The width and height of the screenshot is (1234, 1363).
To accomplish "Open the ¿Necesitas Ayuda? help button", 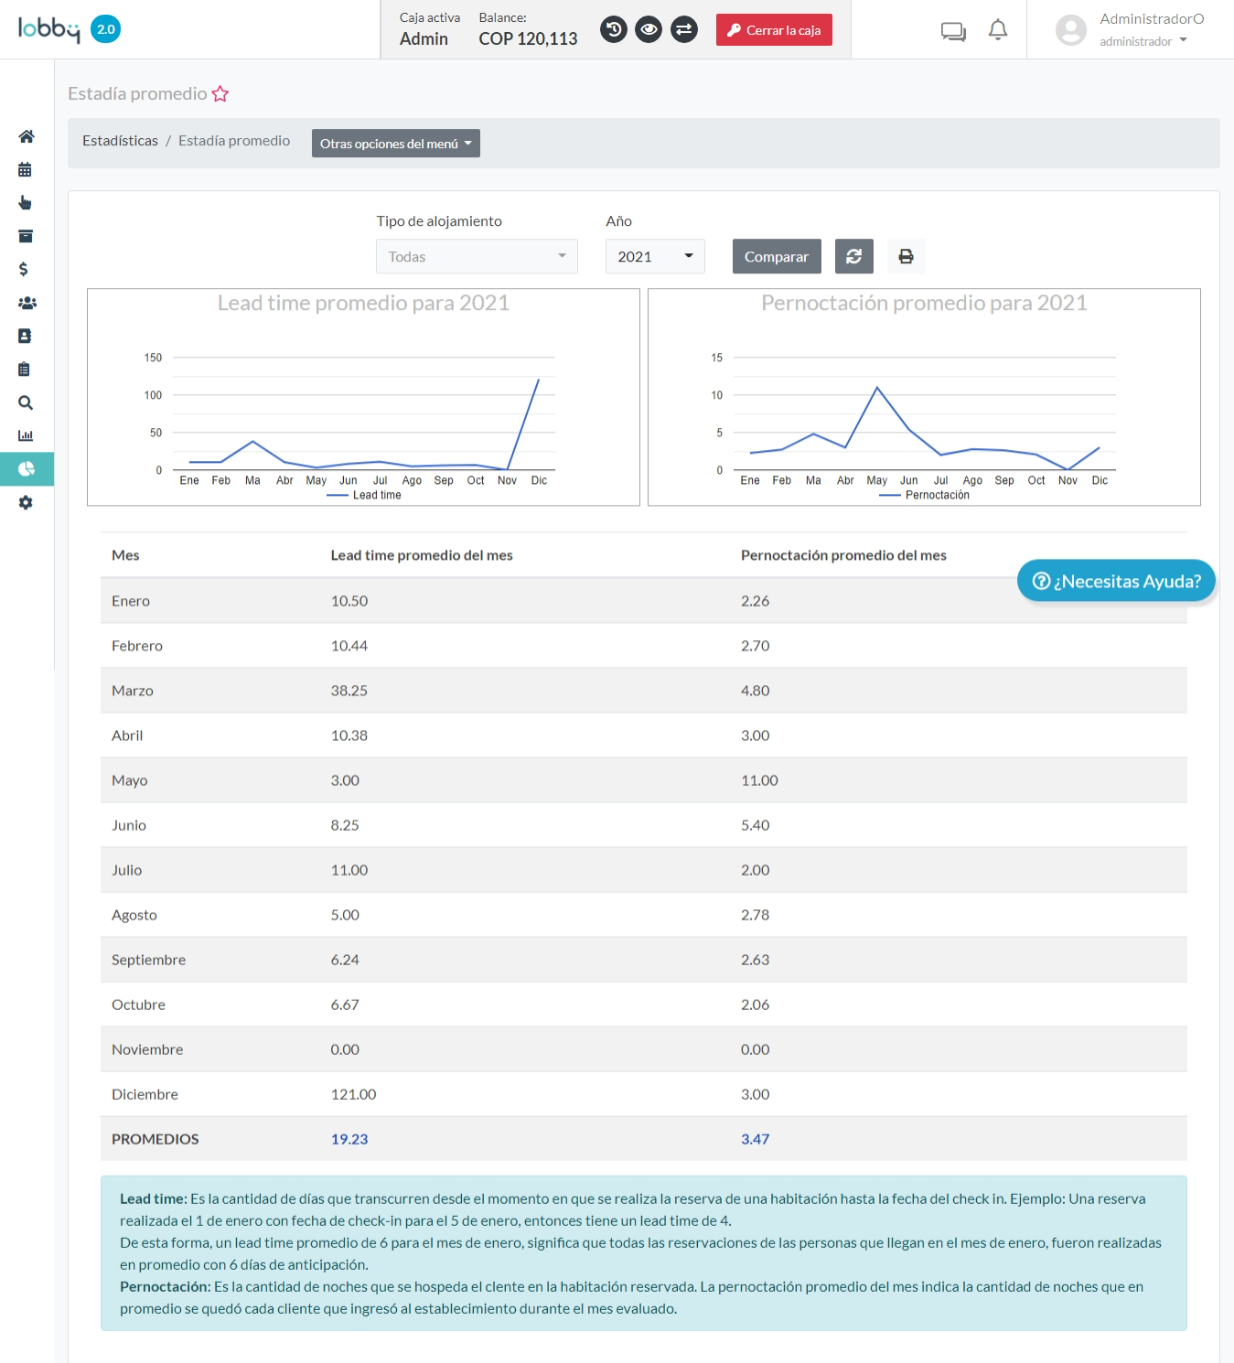I will click(x=1116, y=581).
